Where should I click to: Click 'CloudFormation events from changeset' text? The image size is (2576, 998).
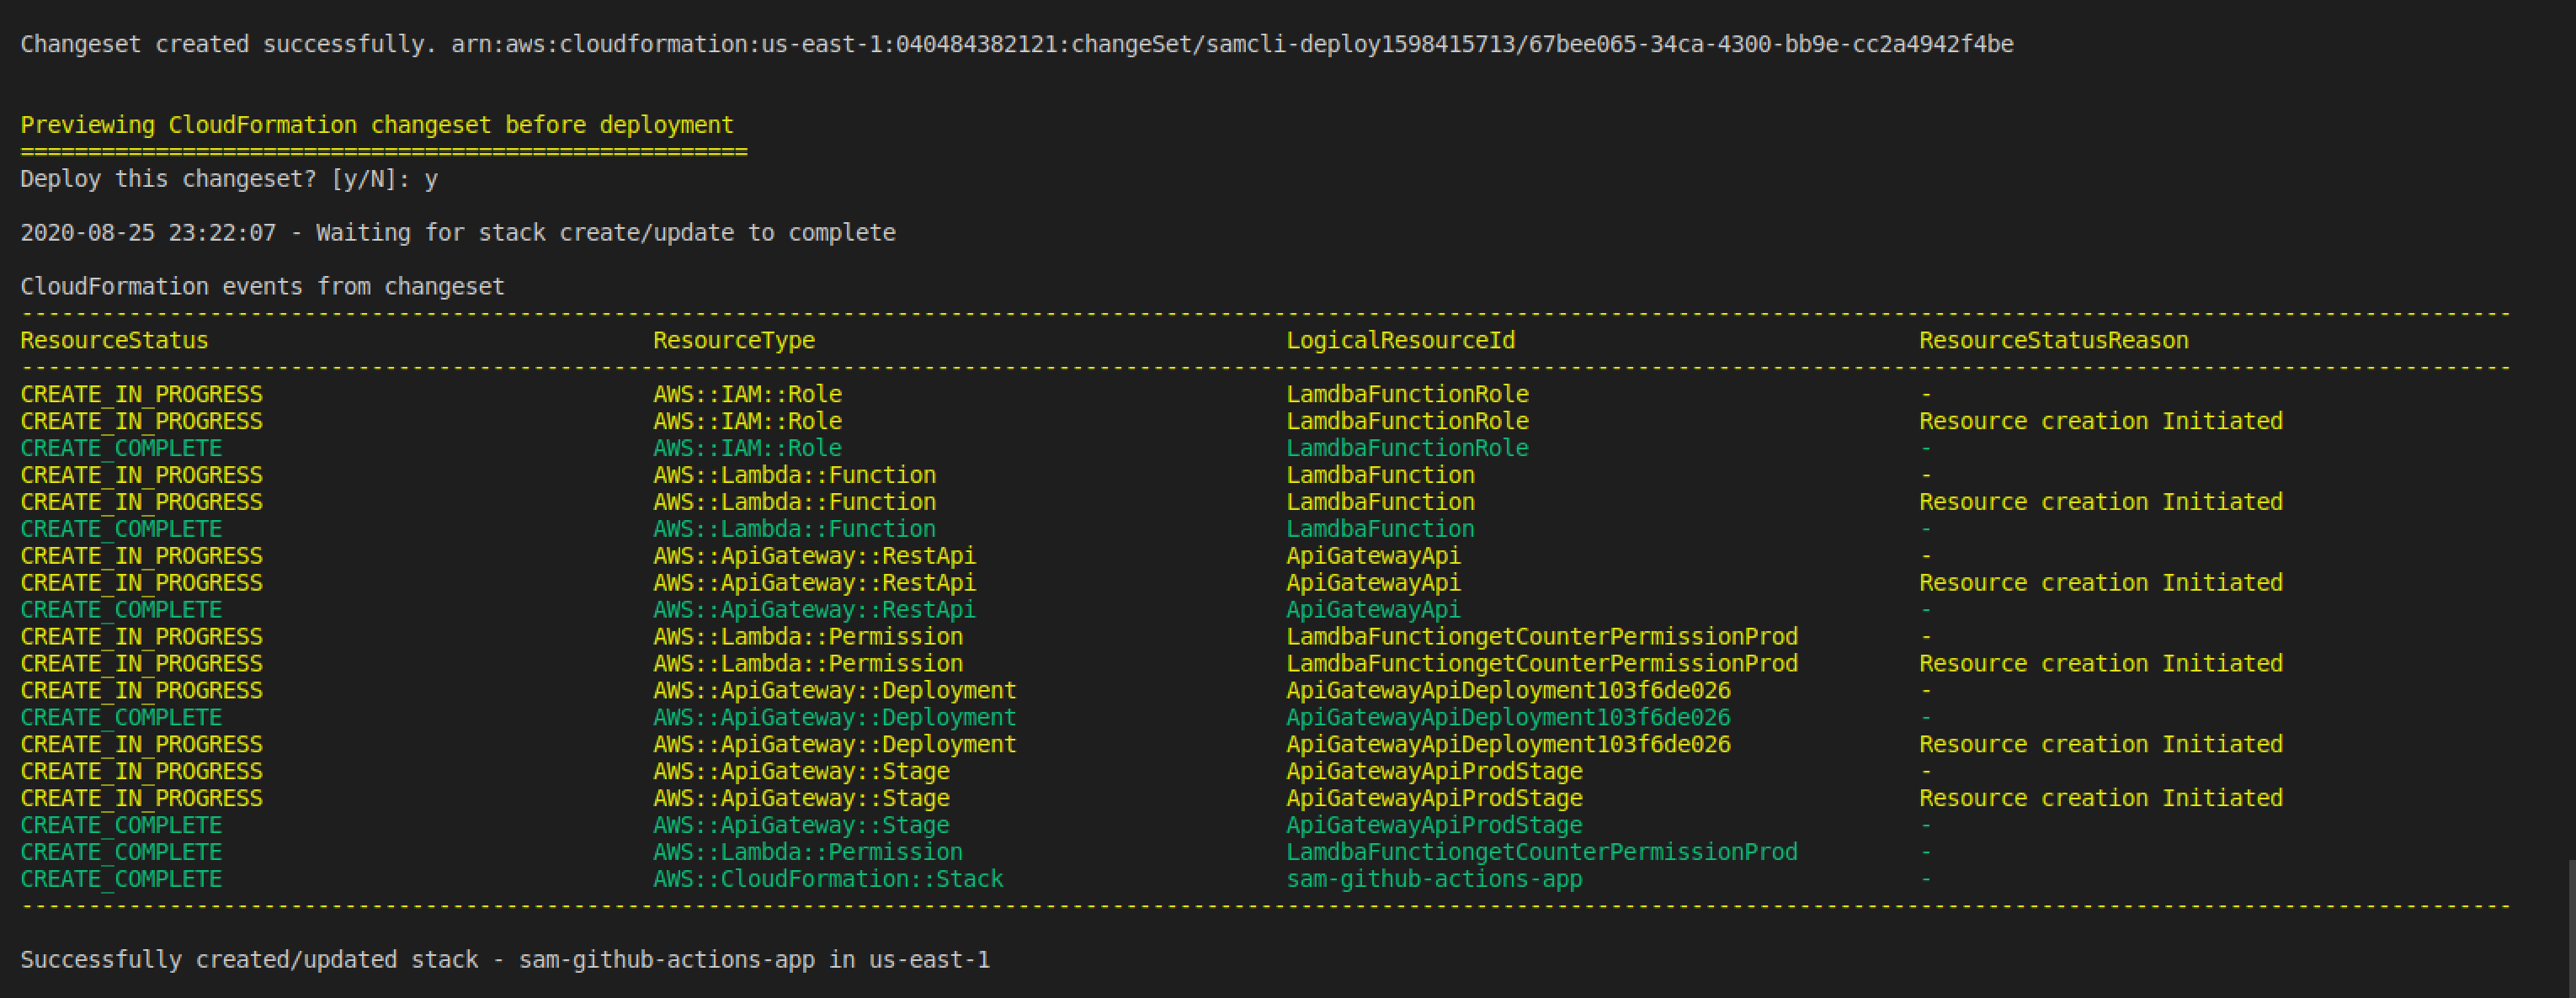pyautogui.click(x=262, y=287)
